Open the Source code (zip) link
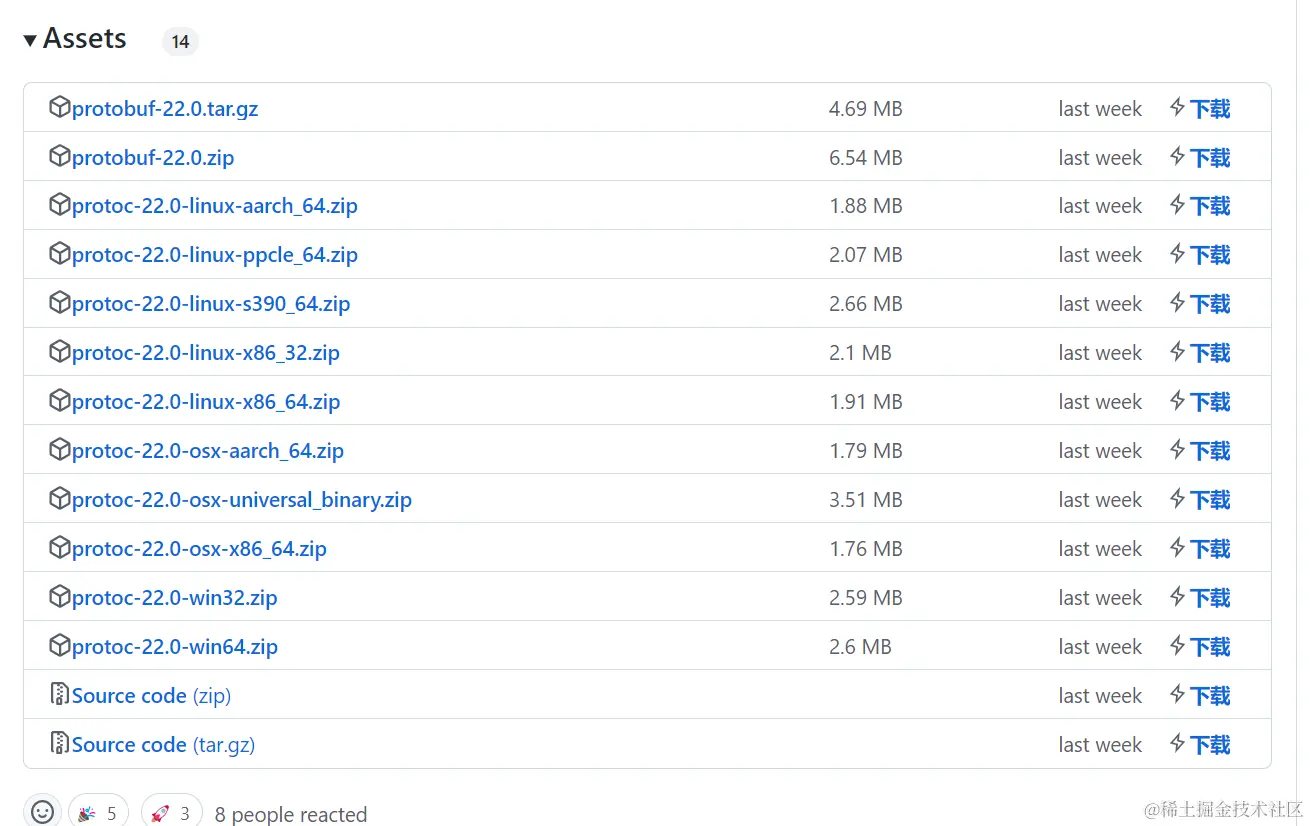 tap(151, 696)
